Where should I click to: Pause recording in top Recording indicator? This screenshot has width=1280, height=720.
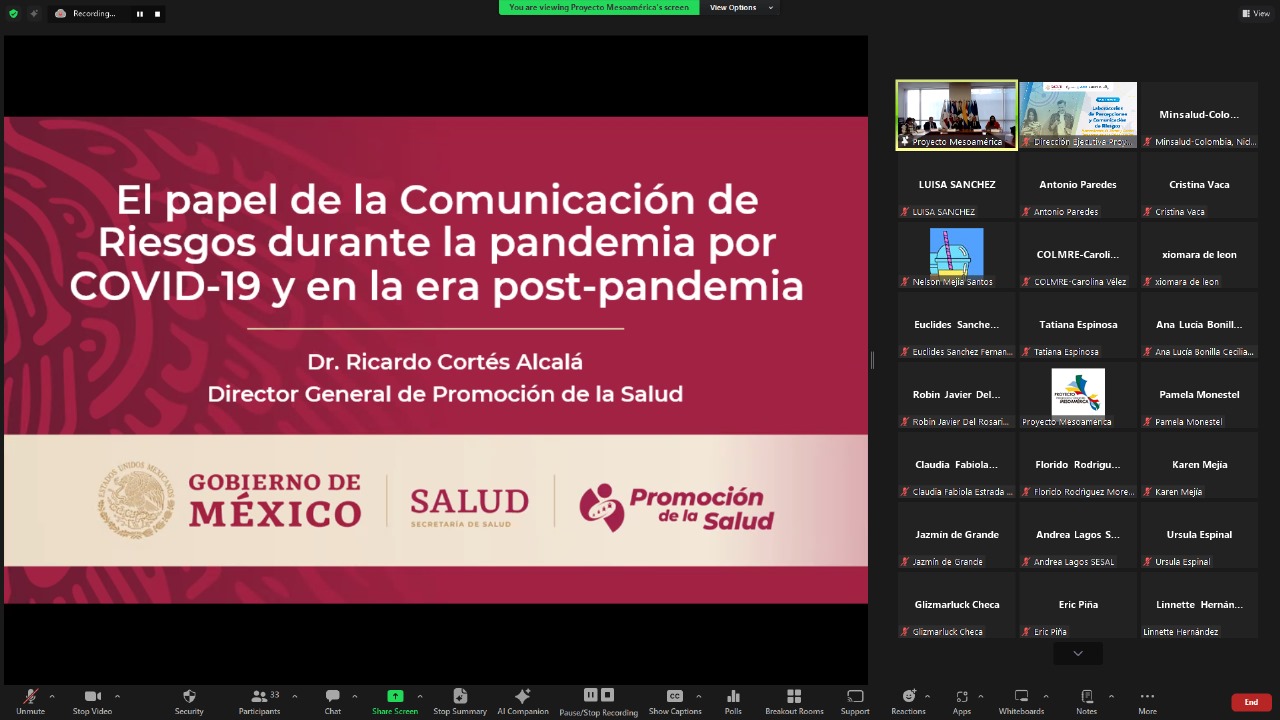point(139,14)
